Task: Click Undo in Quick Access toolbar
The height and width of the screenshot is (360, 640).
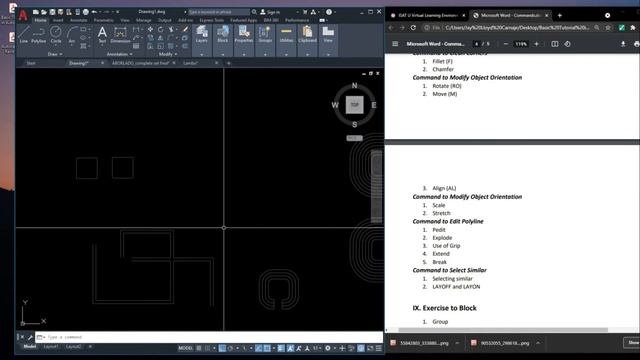Action: tap(94, 12)
